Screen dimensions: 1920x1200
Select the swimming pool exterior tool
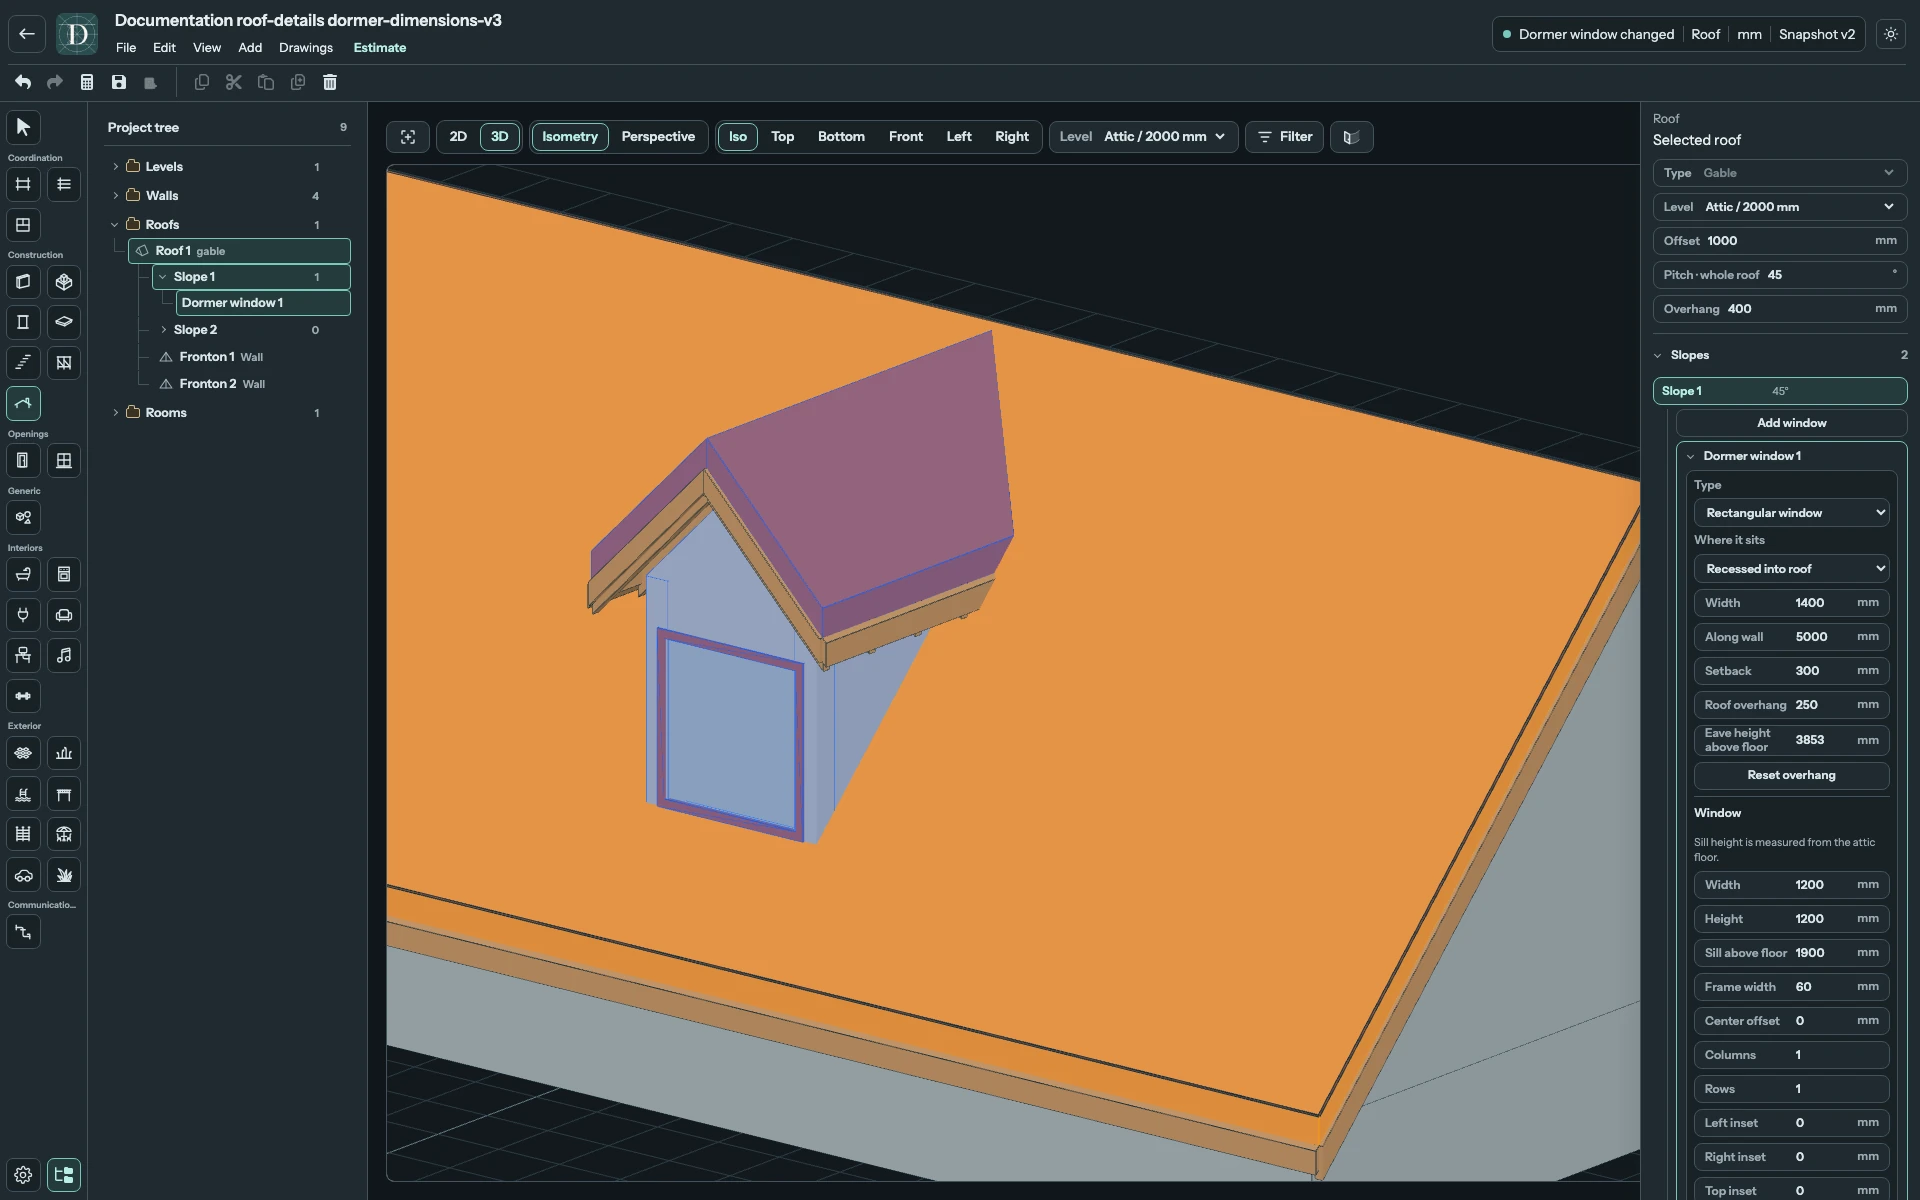[x=23, y=794]
